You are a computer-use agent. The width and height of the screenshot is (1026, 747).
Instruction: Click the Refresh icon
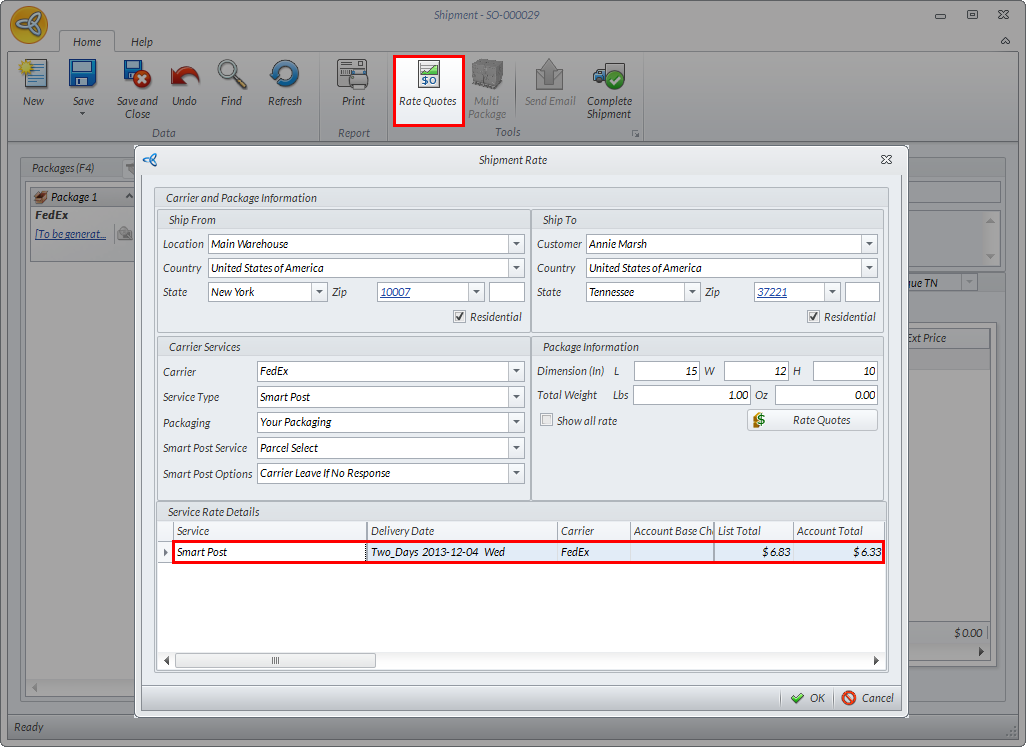point(284,77)
